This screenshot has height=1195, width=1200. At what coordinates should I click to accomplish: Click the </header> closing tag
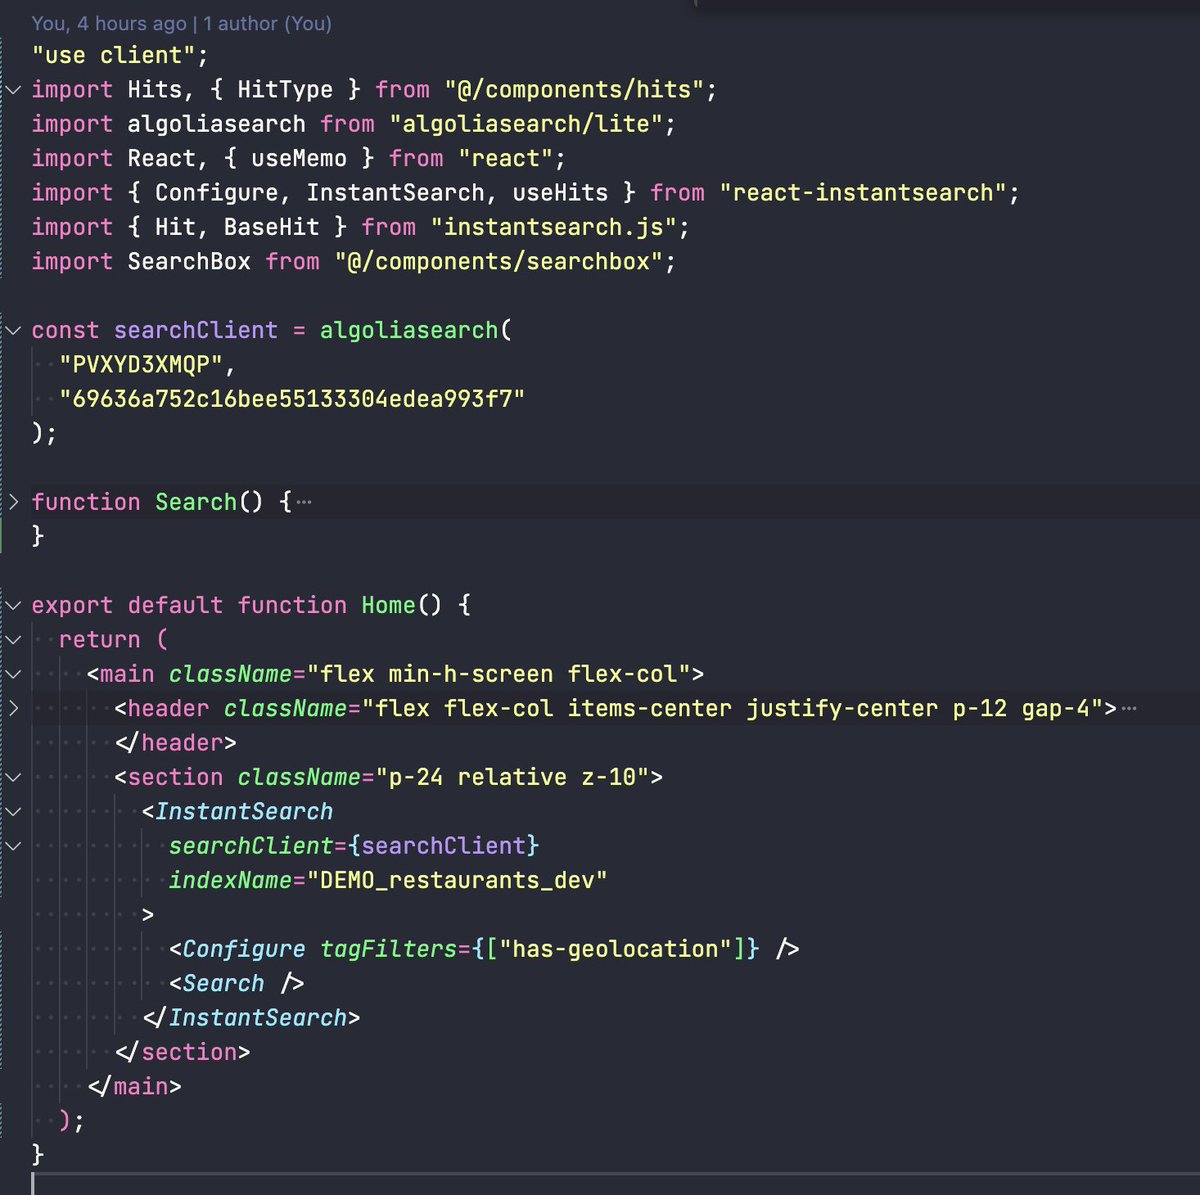[x=175, y=743]
